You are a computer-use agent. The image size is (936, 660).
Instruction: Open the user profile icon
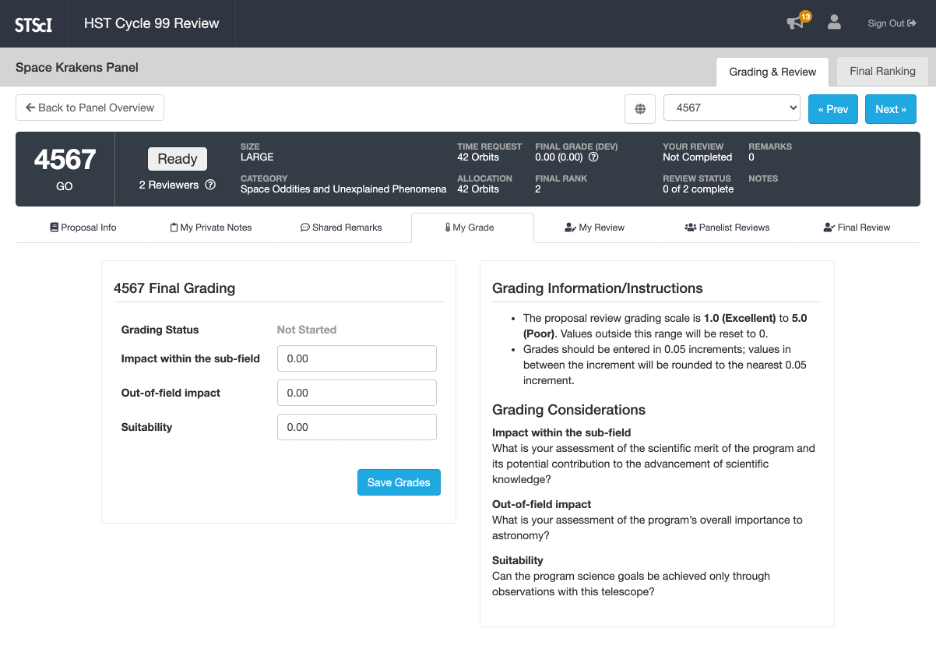point(834,23)
